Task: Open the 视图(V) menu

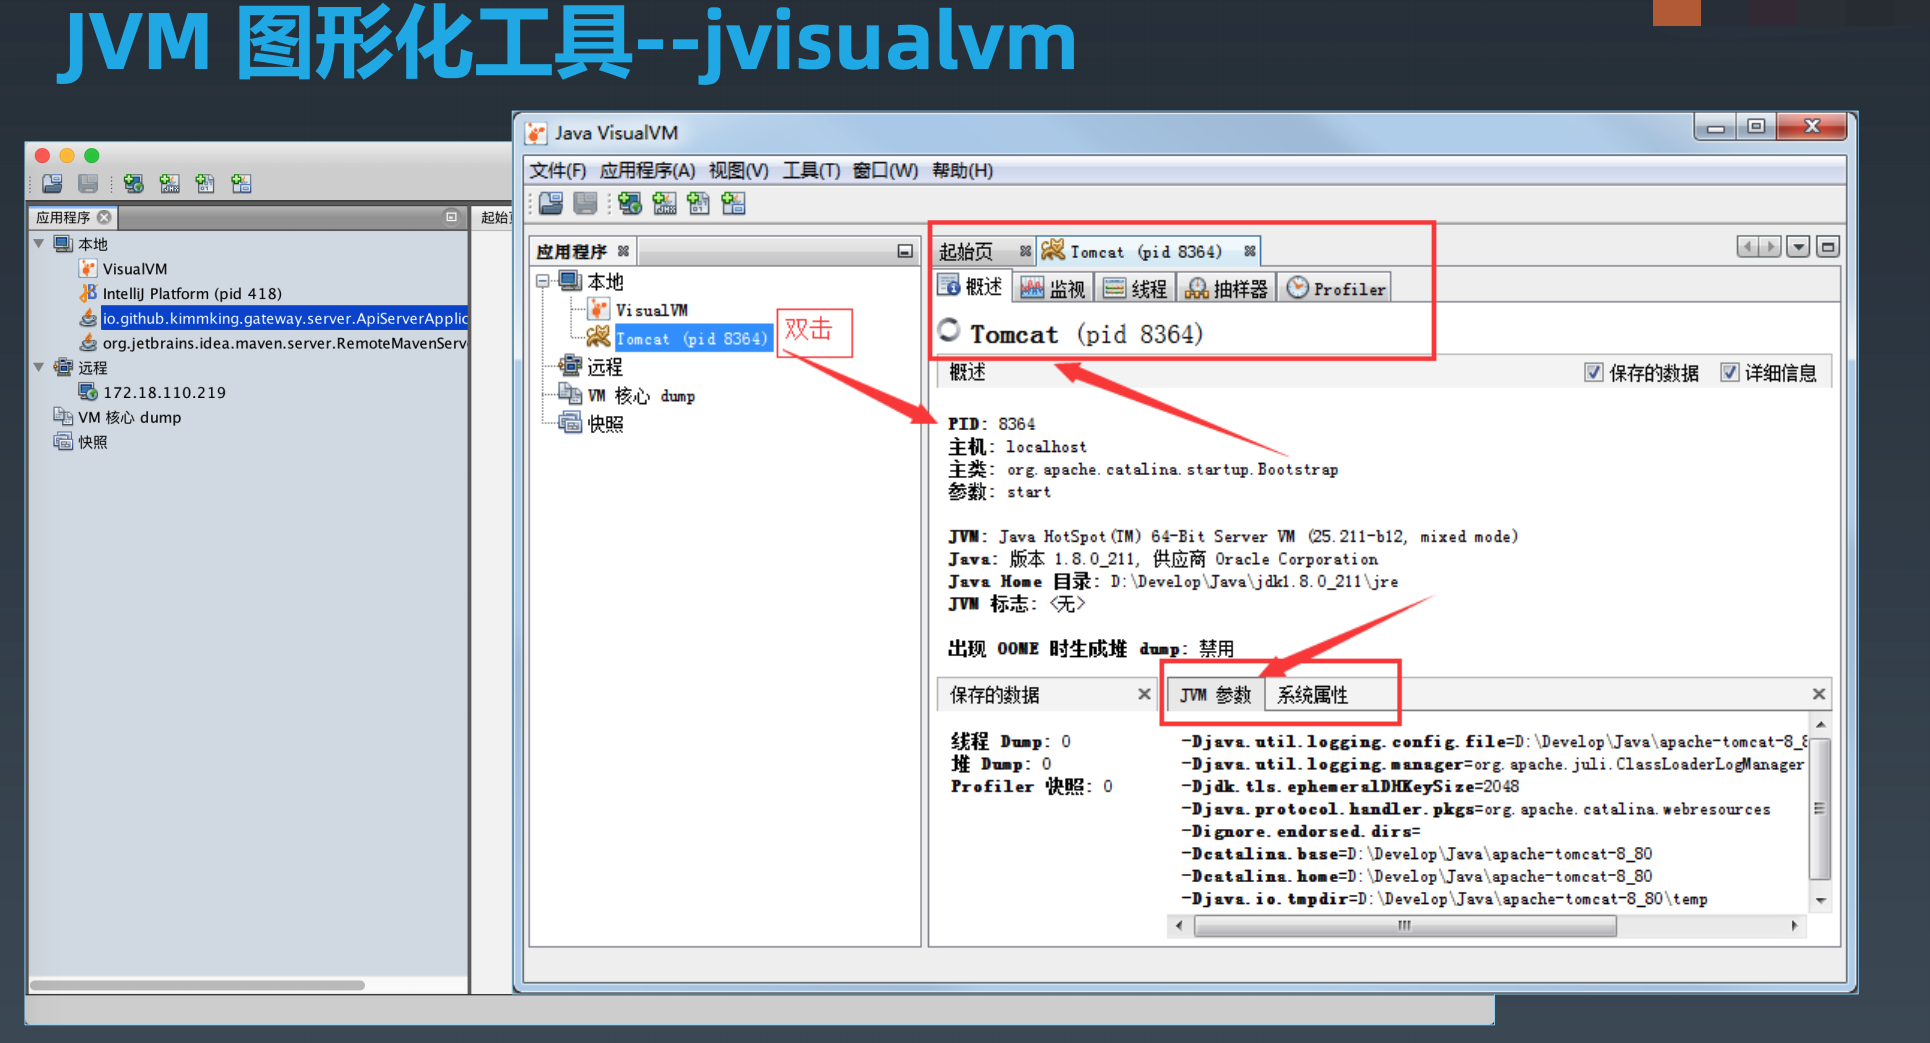Action: 739,171
